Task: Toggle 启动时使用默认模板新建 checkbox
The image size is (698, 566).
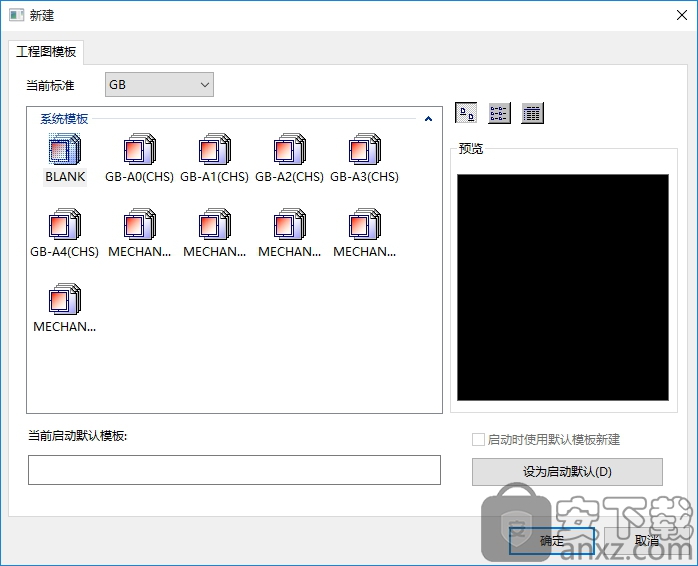Action: point(478,439)
